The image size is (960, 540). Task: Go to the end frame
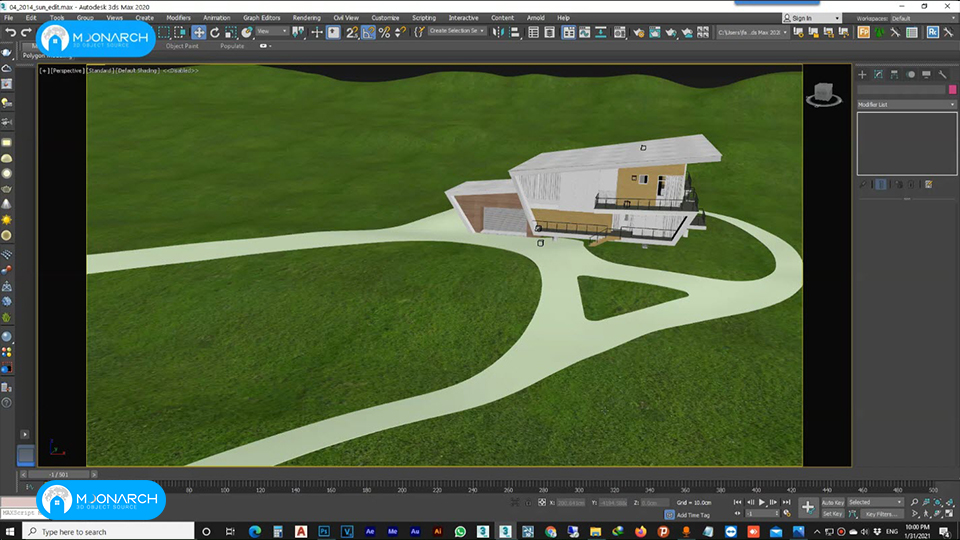tap(786, 502)
